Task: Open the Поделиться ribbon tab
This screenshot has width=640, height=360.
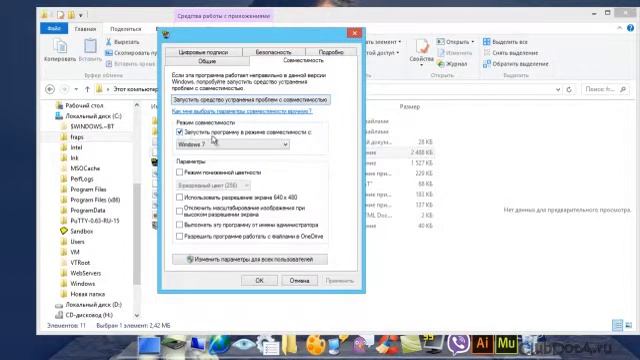Action: coord(126,29)
